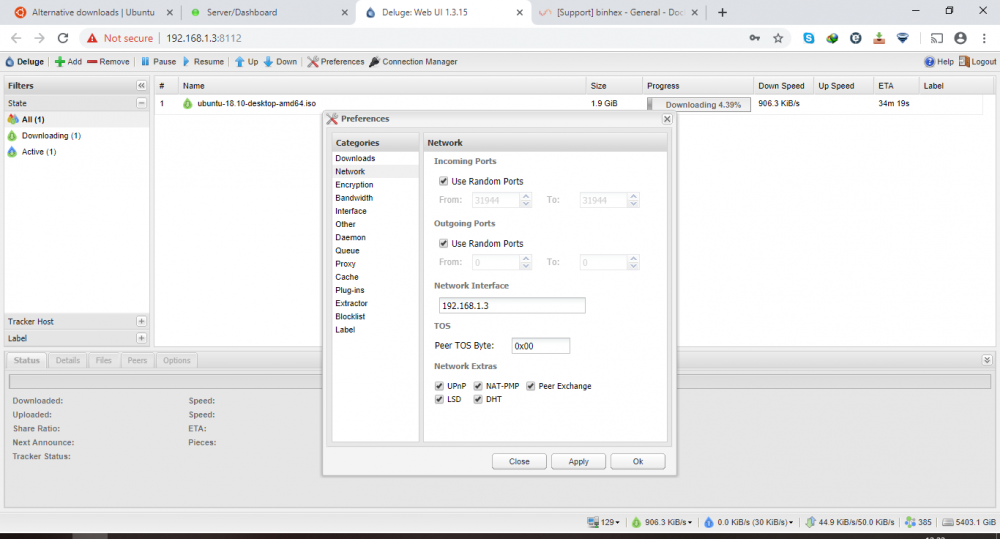Click Remove torrent in toolbar
Viewport: 1000px width, 539px height.
click(108, 62)
